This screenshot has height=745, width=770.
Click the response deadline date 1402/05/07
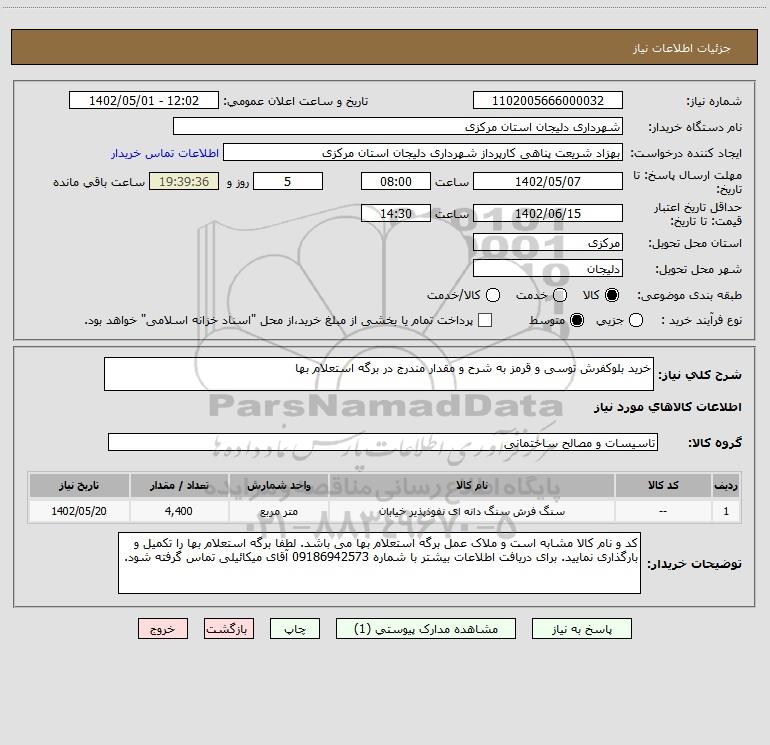(x=548, y=181)
